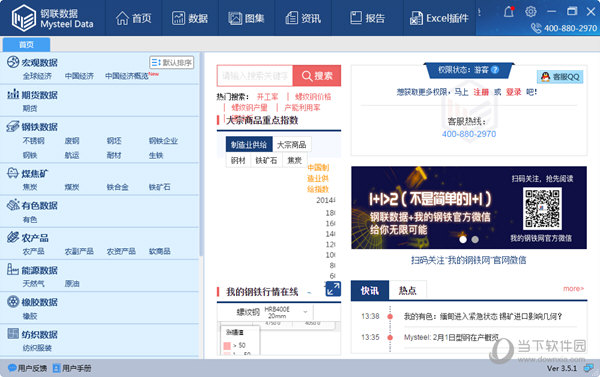Select the 农产品 category icon
The image size is (600, 377).
(13, 237)
